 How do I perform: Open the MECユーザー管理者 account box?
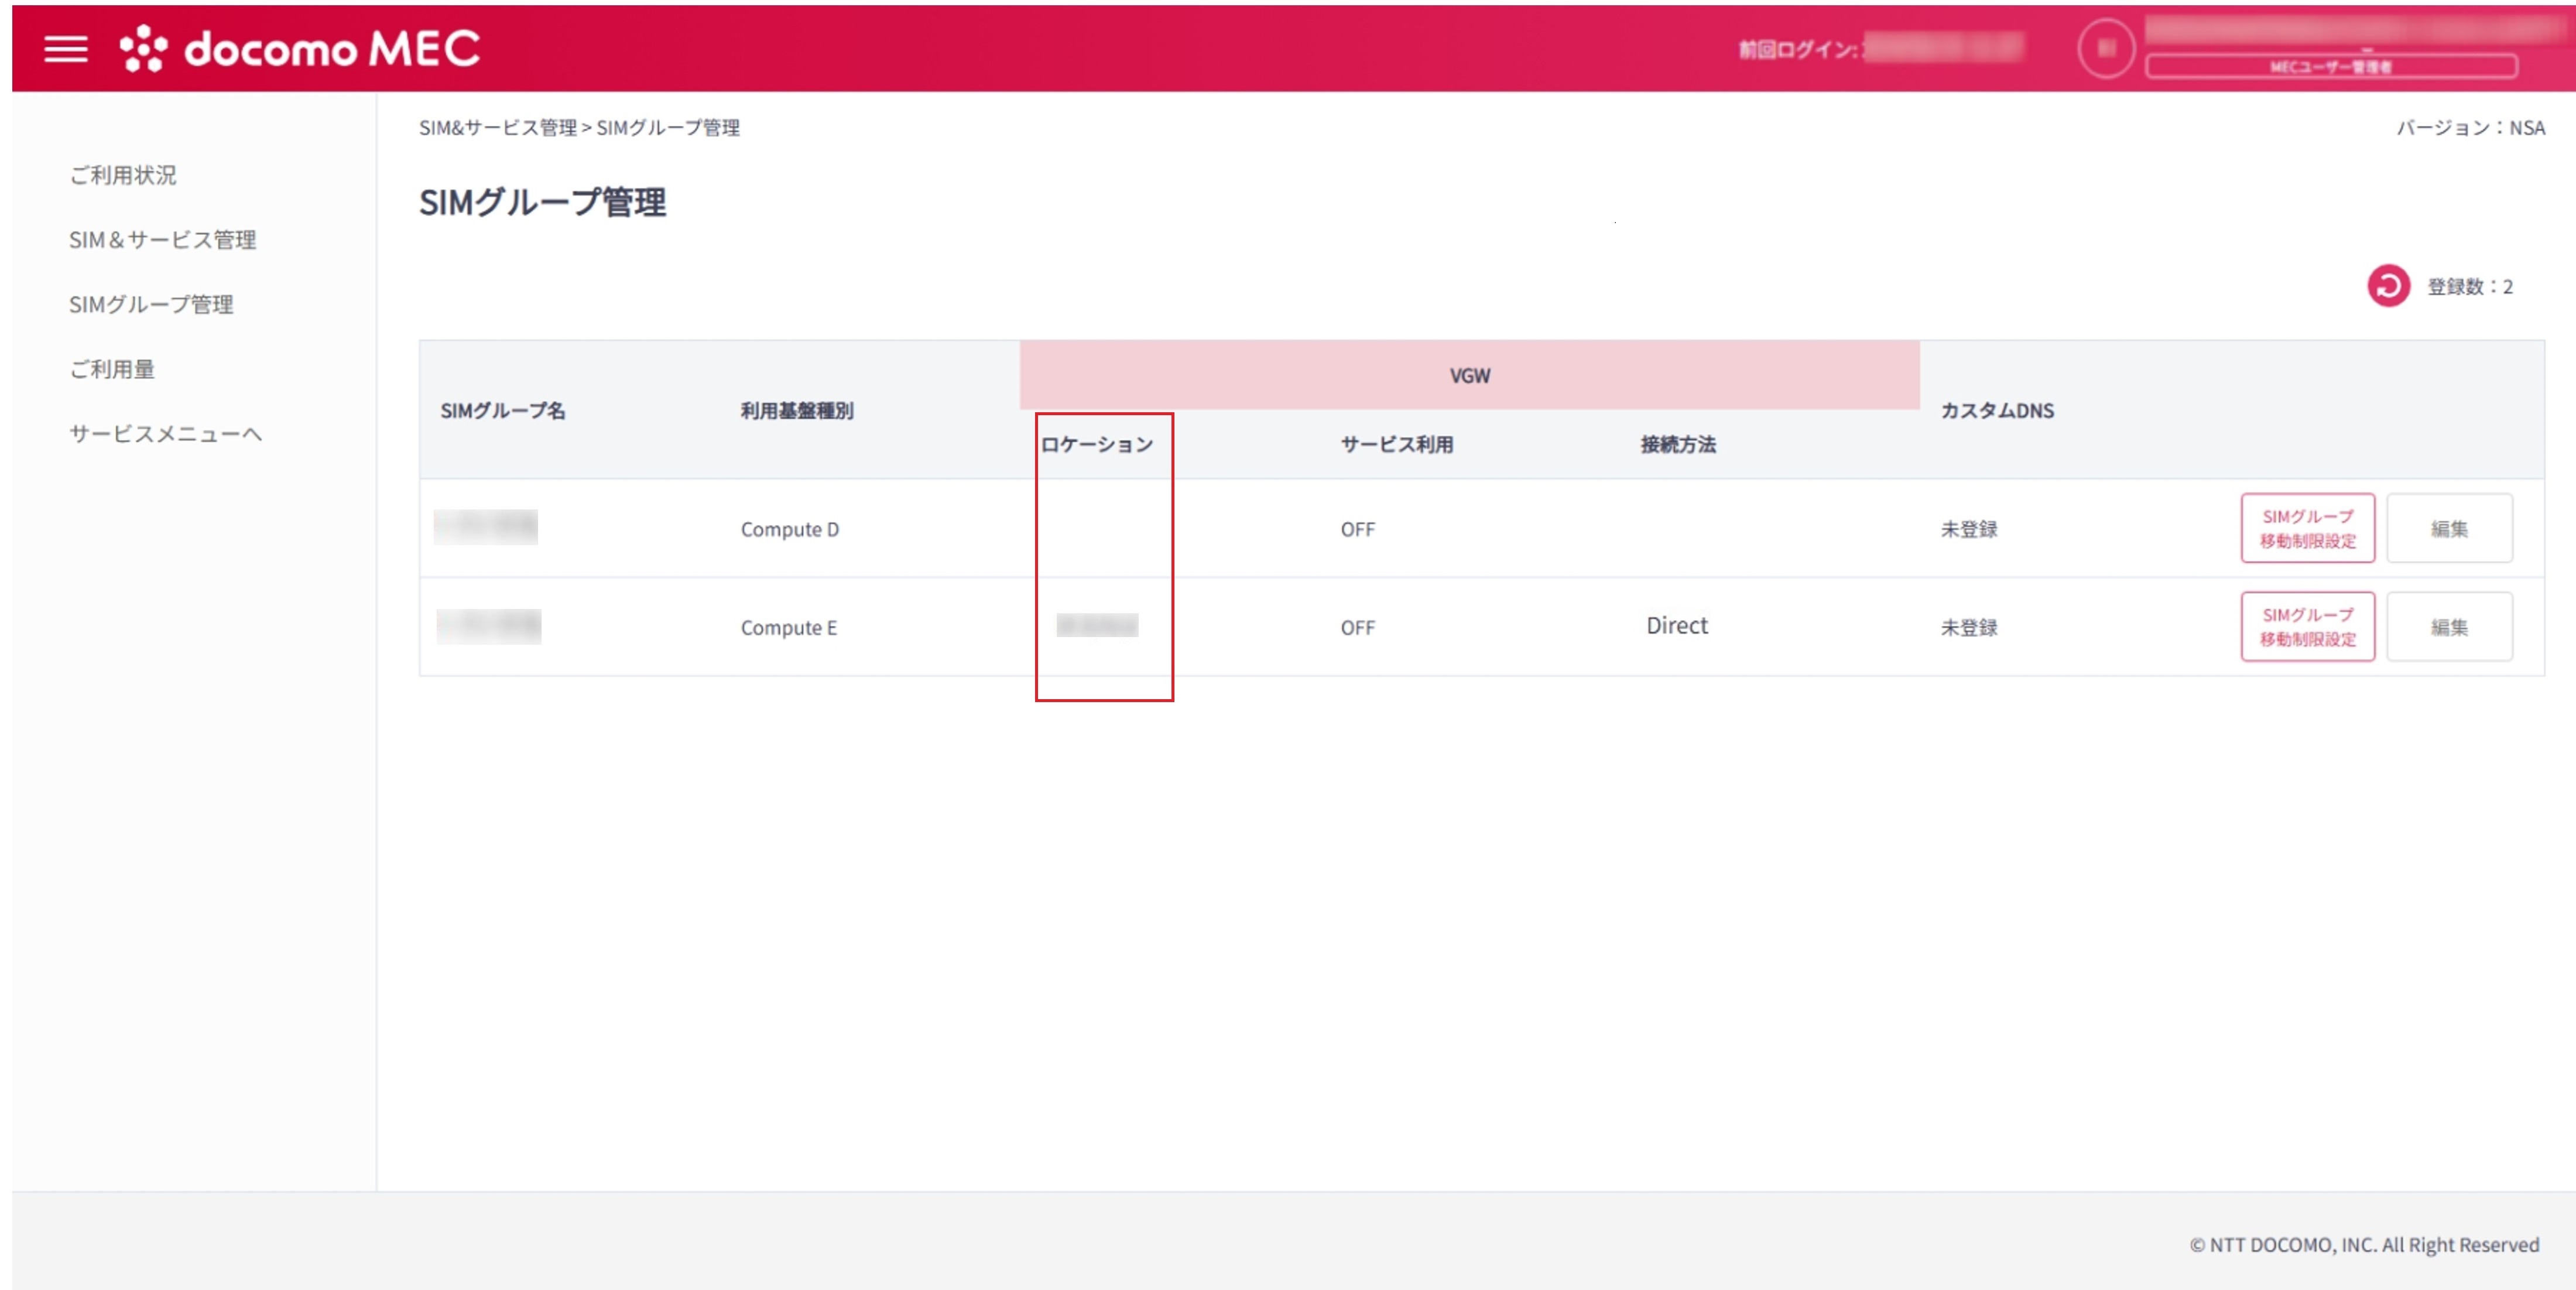(2330, 67)
